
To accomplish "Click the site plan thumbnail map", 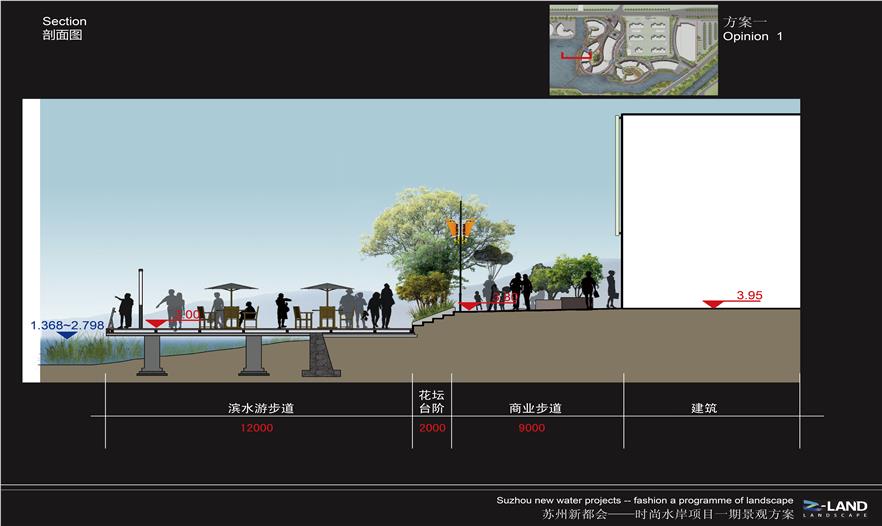I will (x=634, y=50).
